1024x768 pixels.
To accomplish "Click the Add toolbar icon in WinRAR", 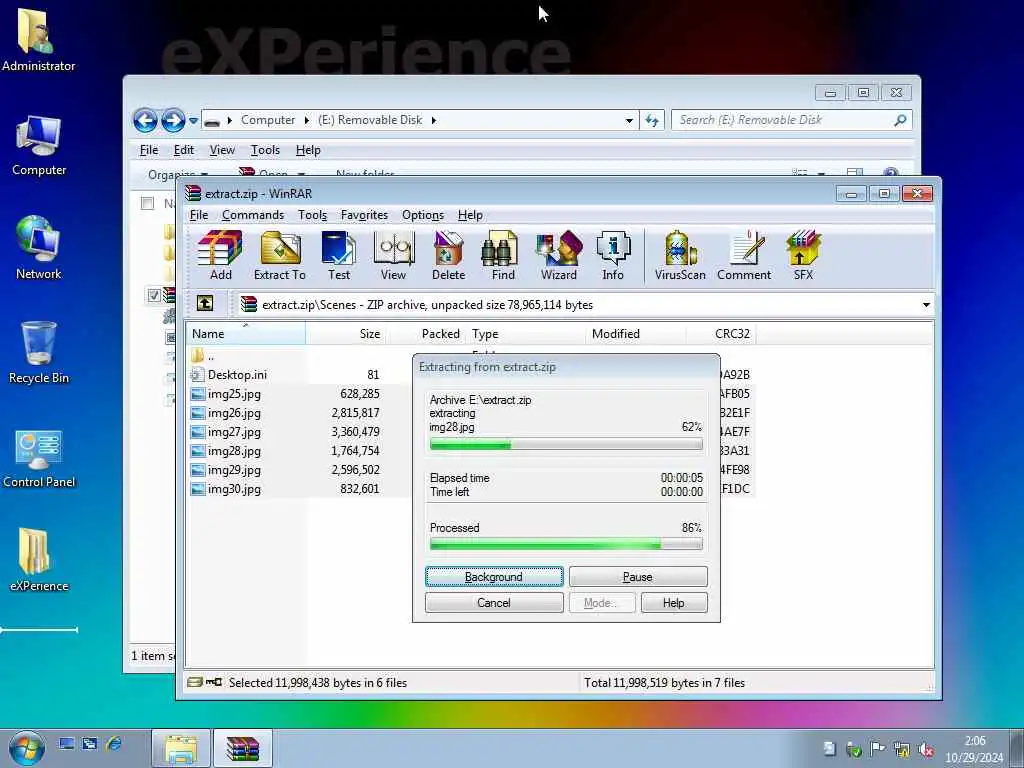I will coord(220,255).
